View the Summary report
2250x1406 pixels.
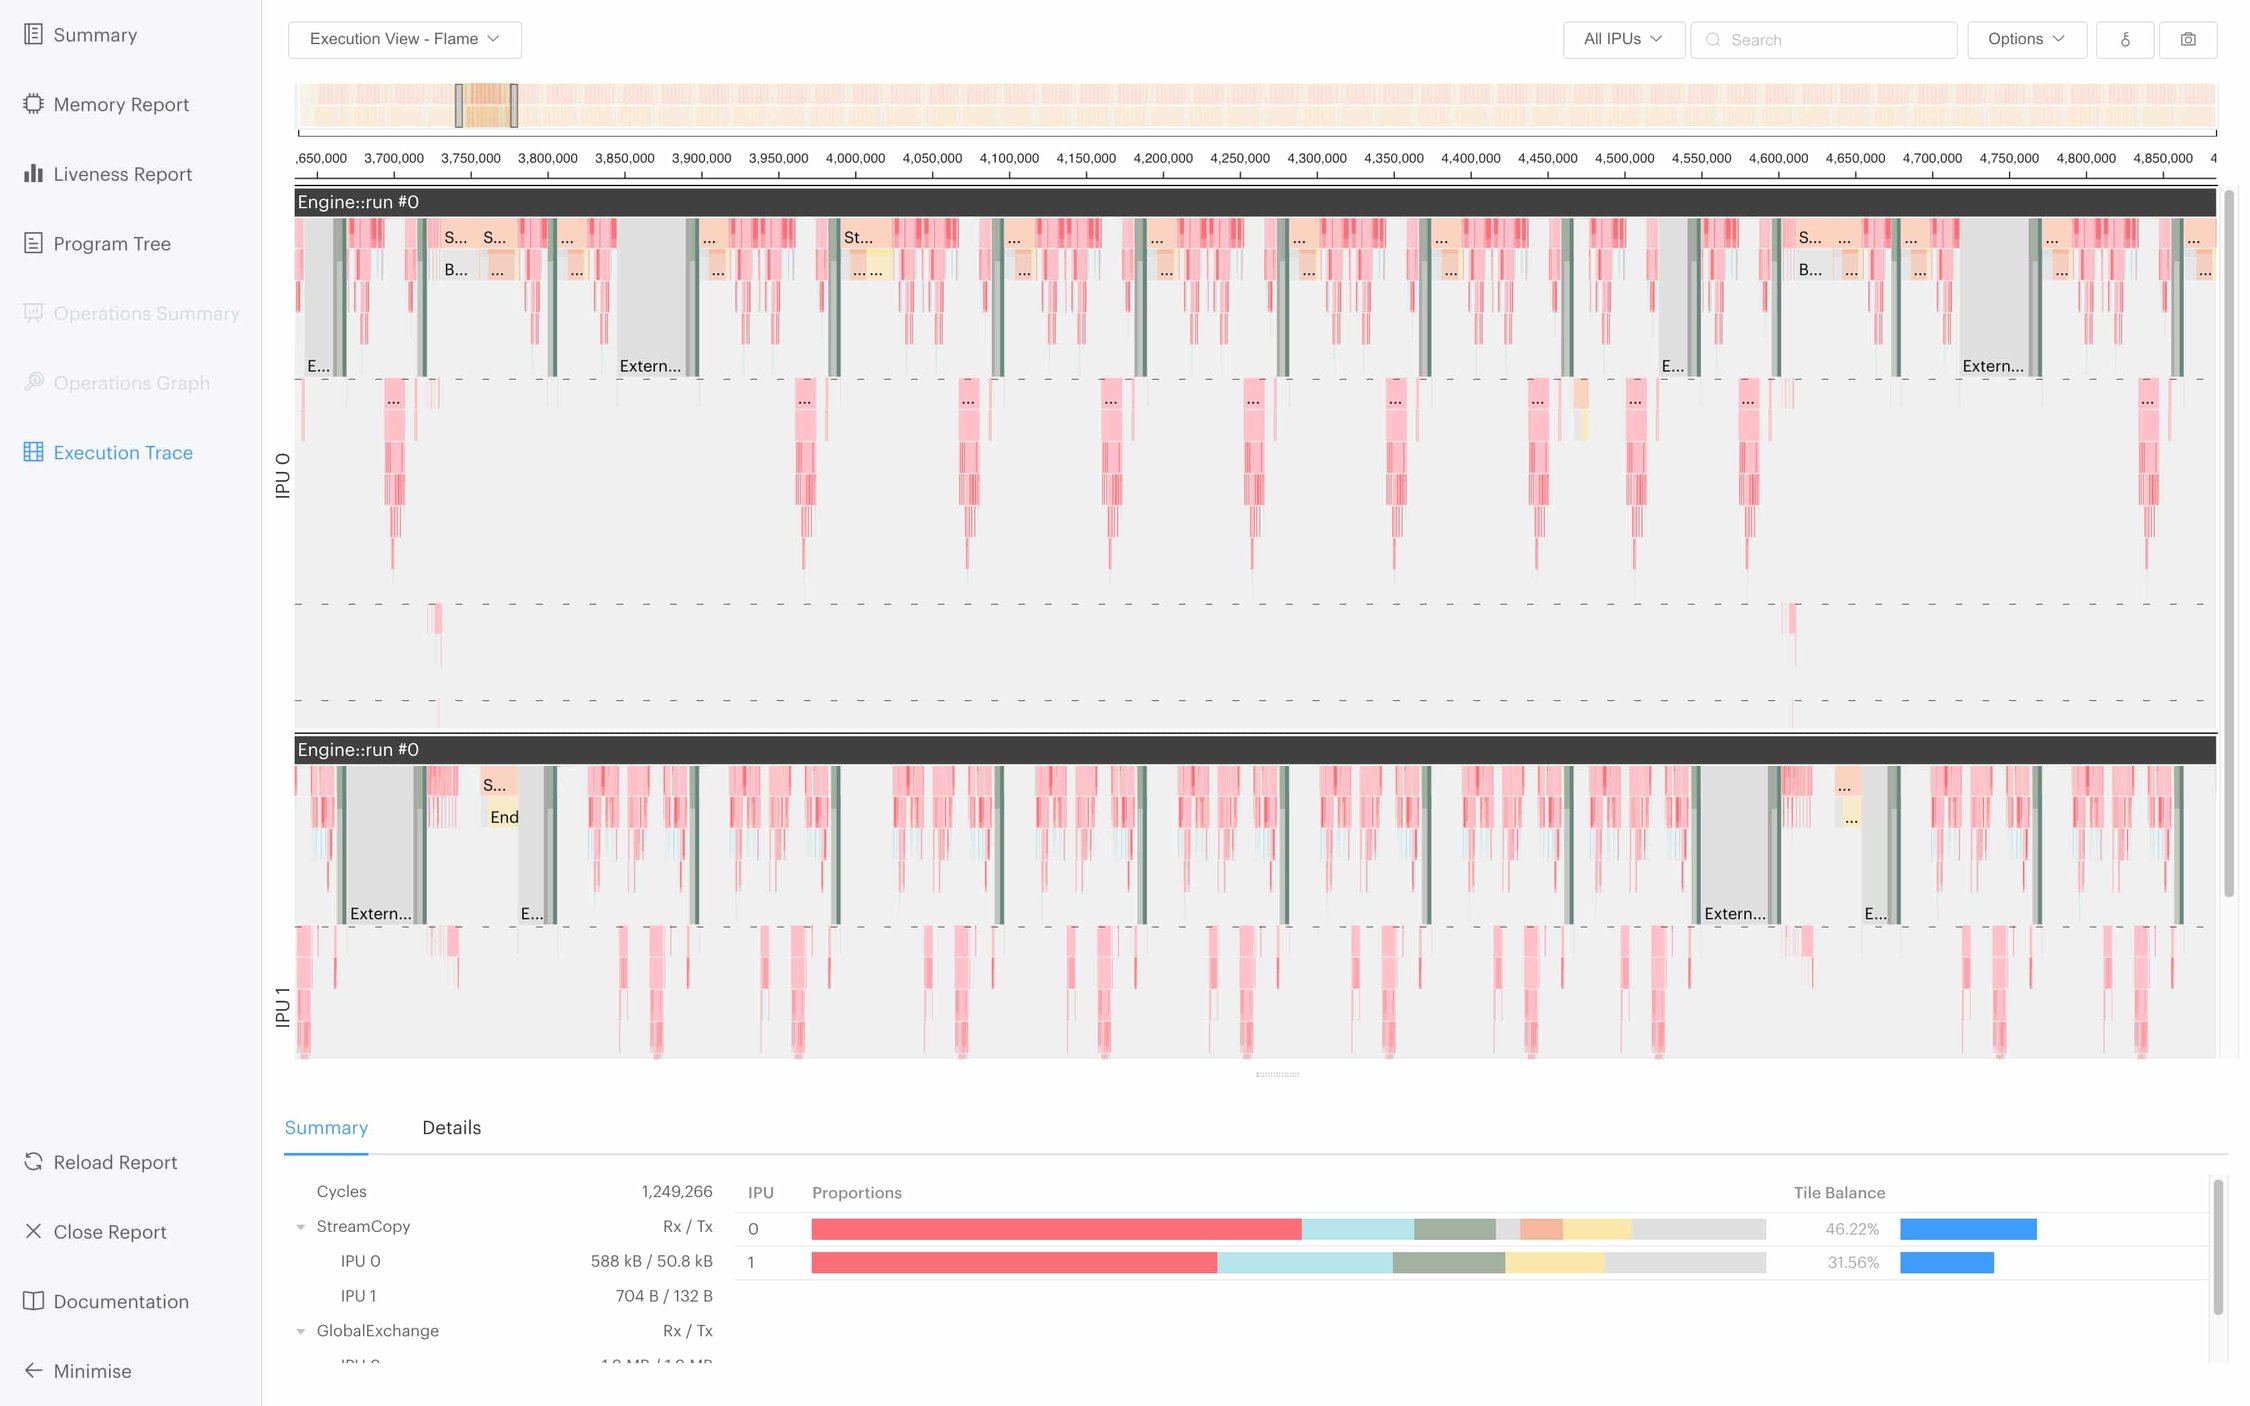point(95,34)
